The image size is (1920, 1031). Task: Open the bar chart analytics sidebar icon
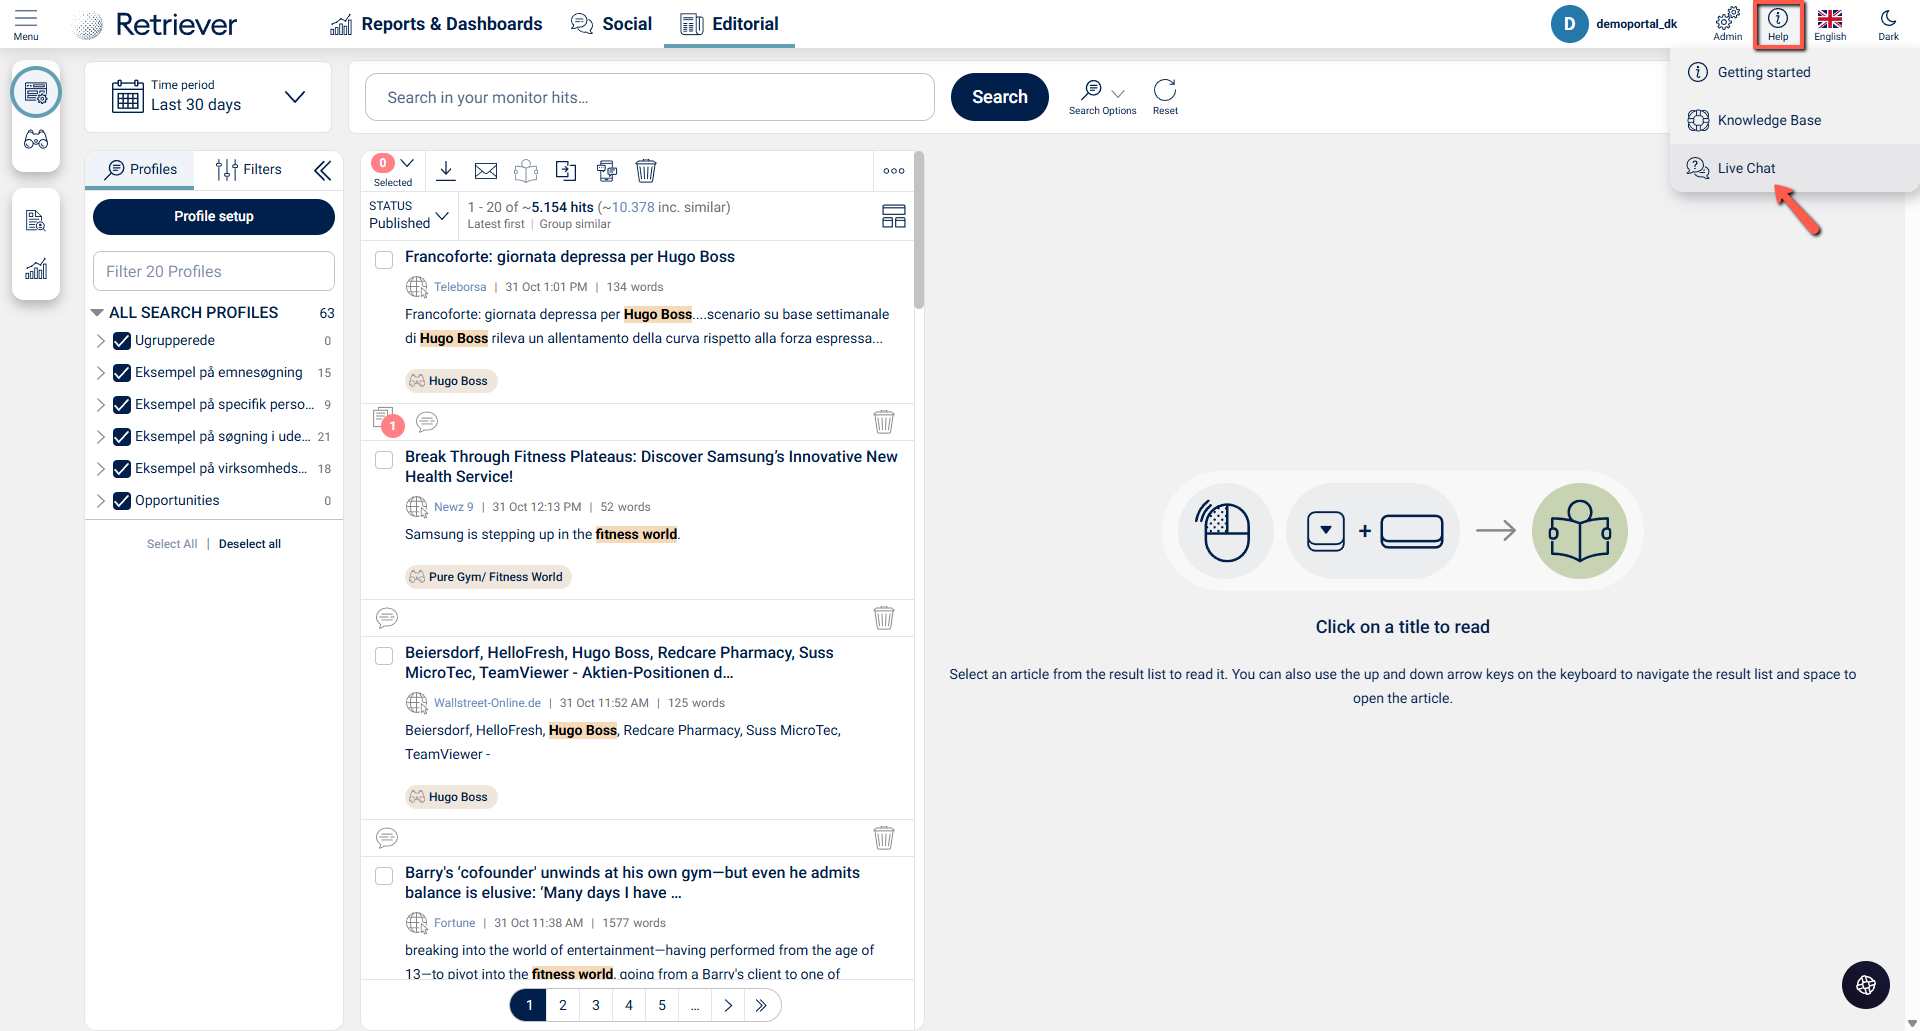point(36,269)
